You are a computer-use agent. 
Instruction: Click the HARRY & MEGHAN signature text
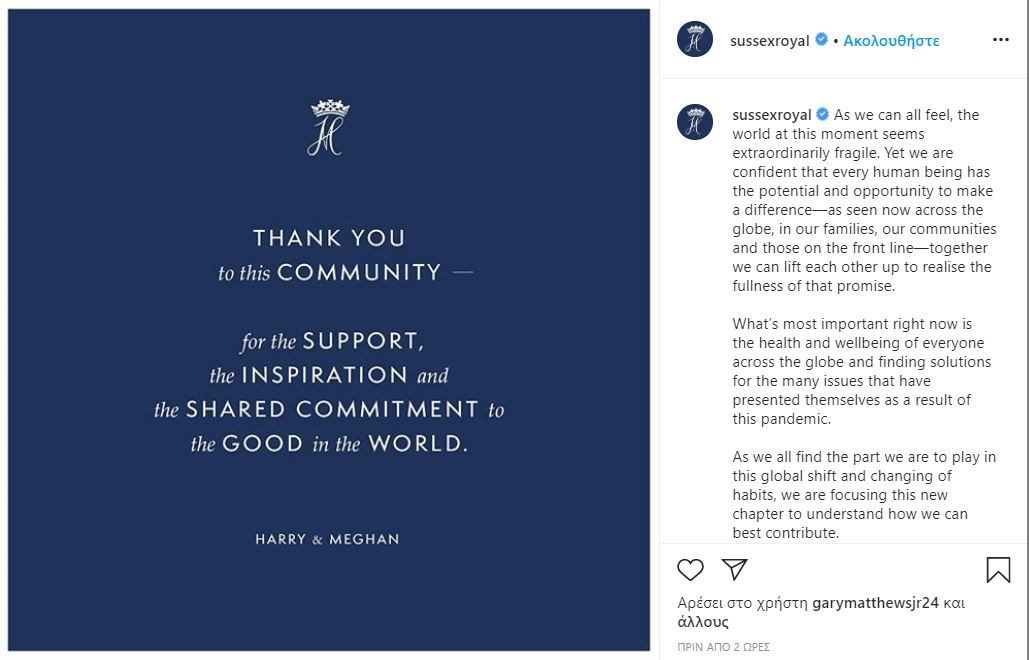[327, 539]
